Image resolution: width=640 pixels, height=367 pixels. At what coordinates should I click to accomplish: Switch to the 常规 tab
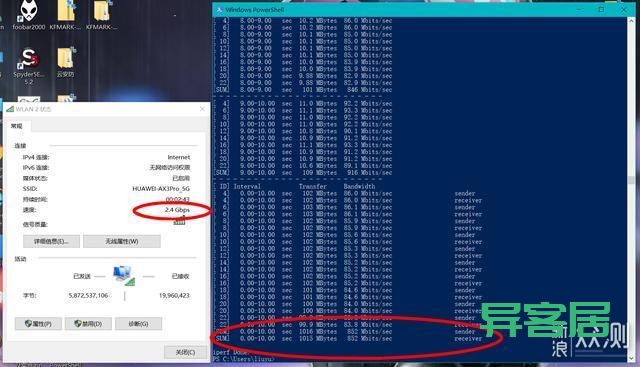(17, 126)
